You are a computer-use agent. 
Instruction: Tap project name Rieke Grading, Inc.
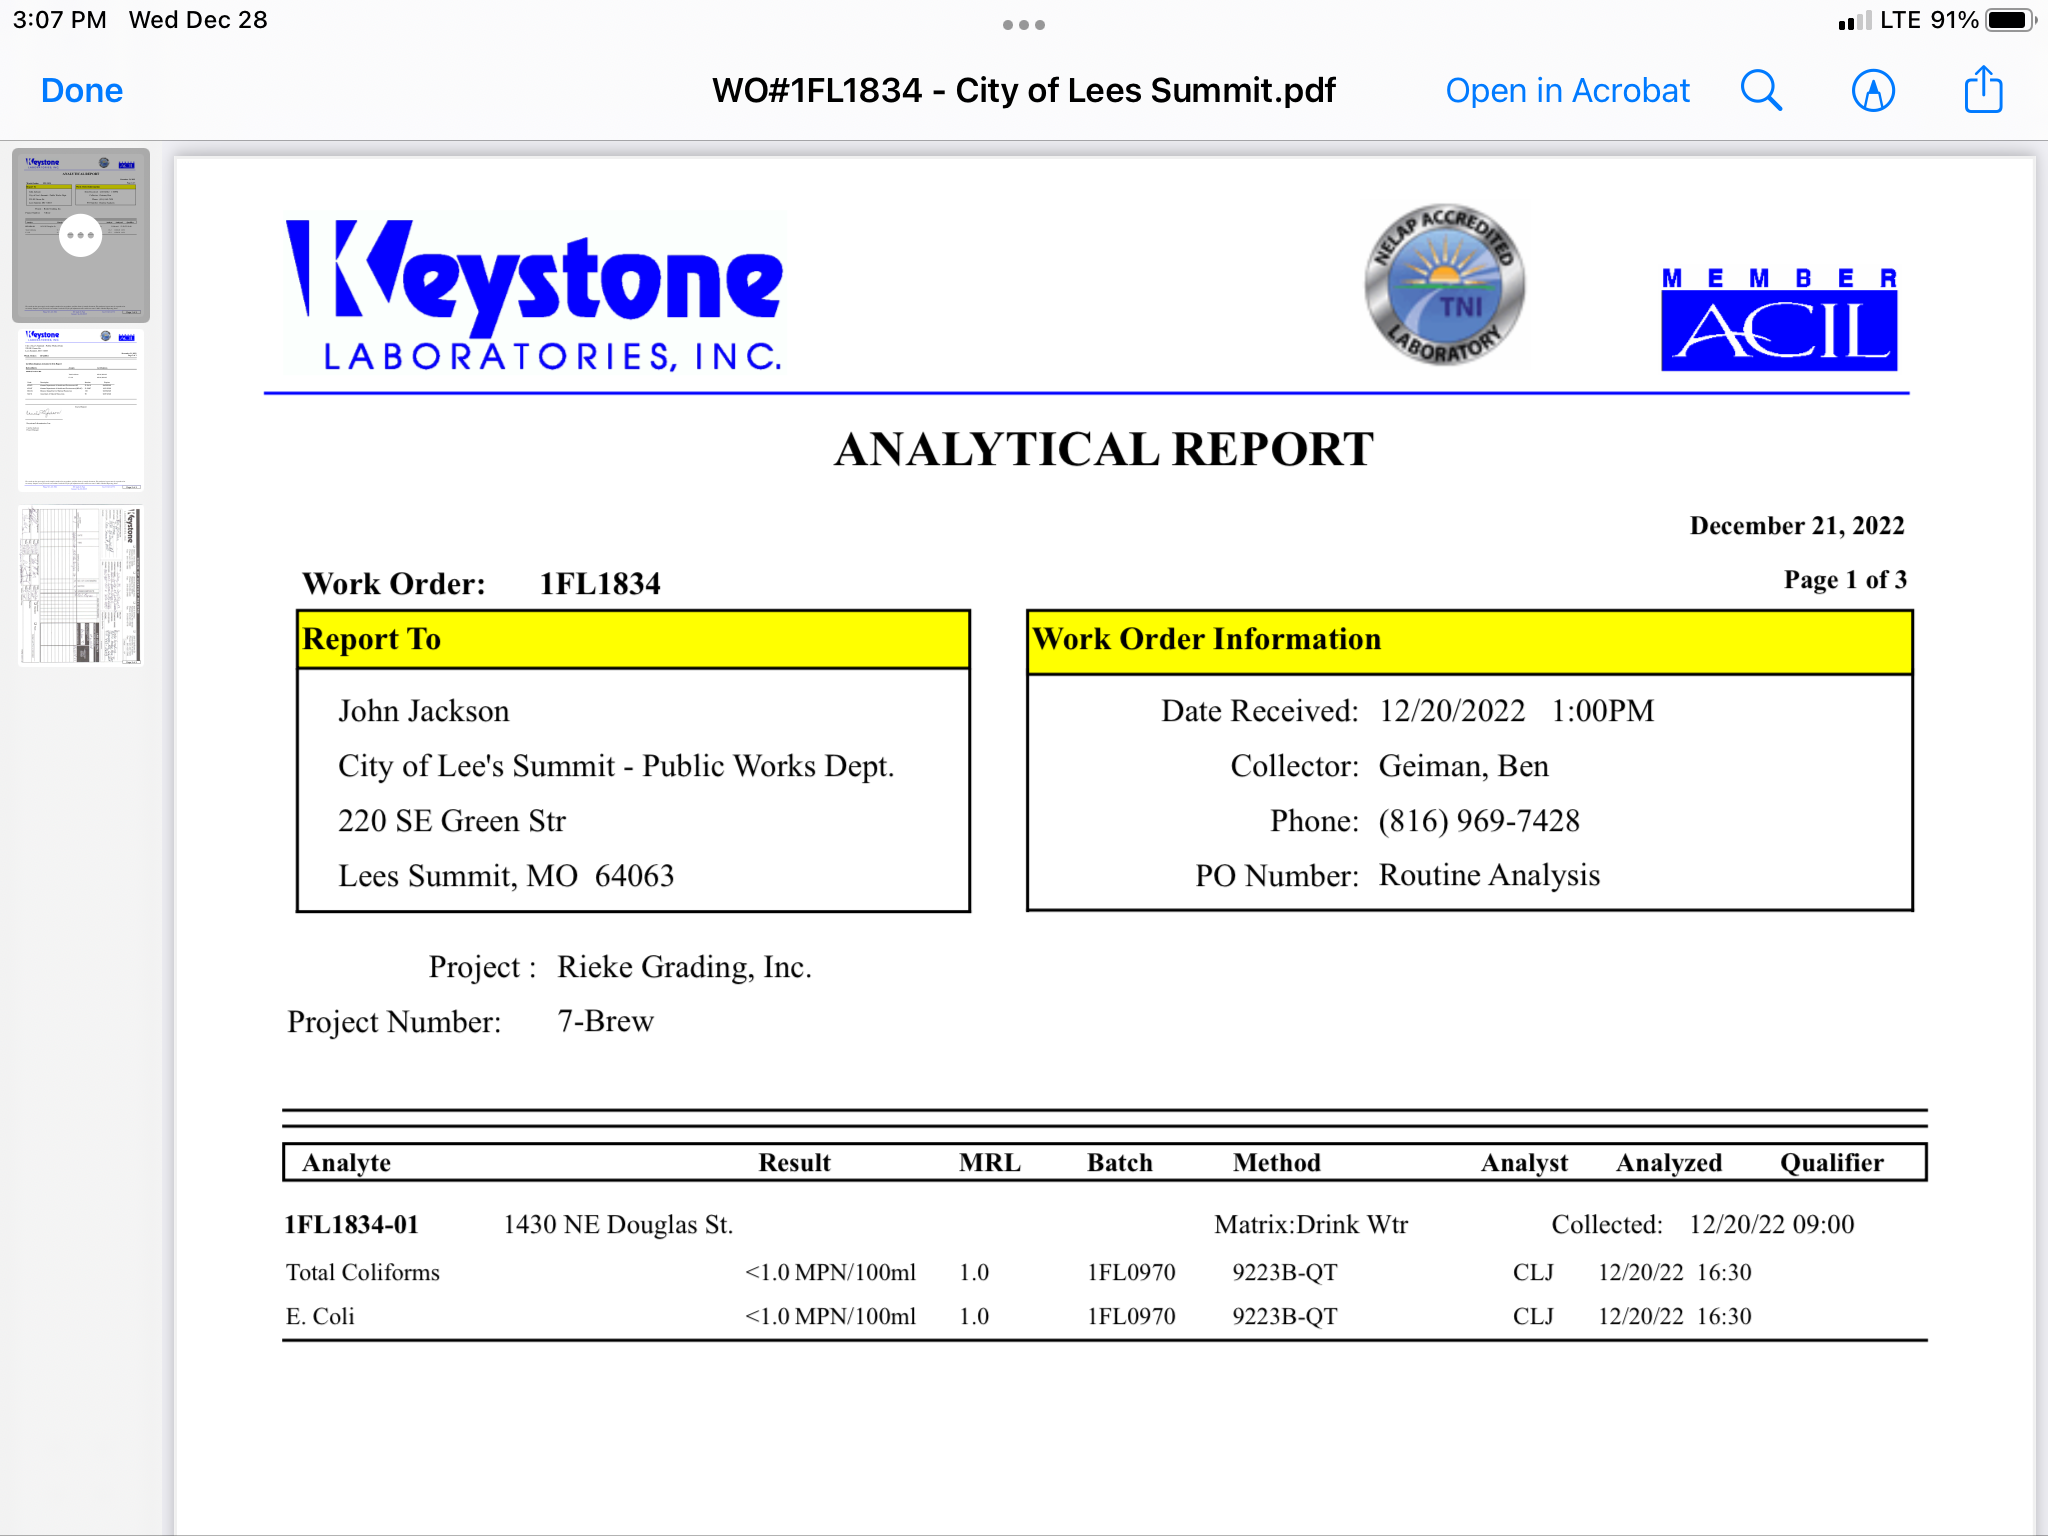(x=684, y=967)
